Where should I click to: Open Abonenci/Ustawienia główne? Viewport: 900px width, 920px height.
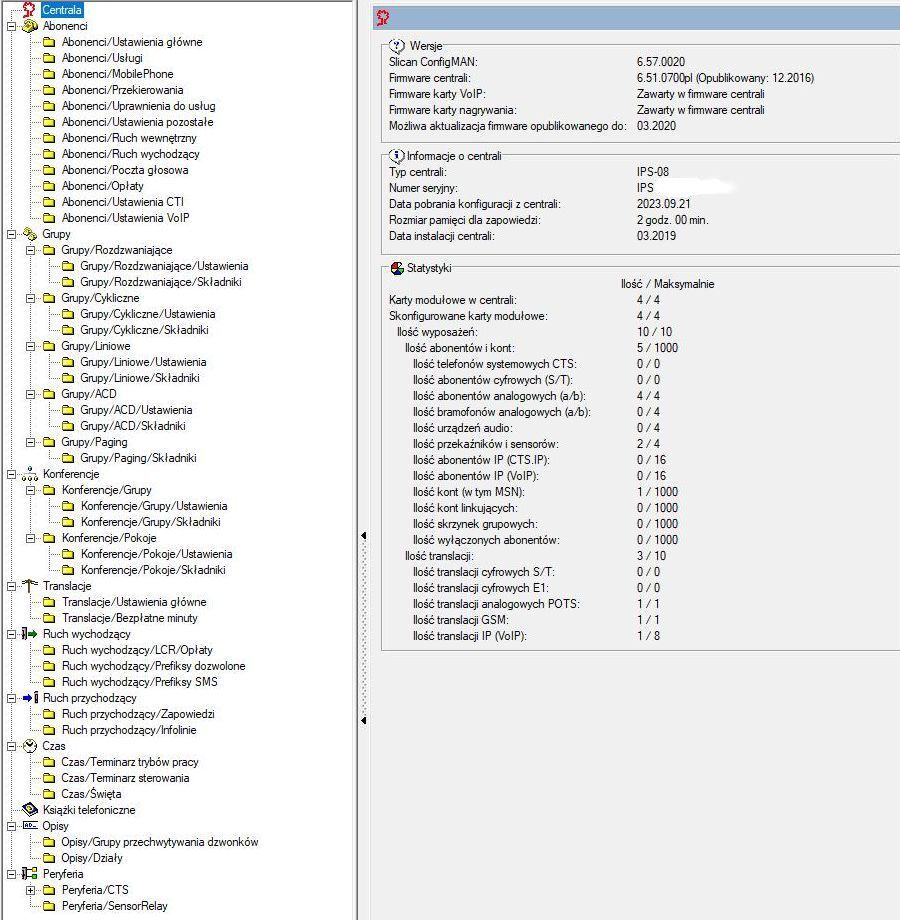pyautogui.click(x=132, y=42)
